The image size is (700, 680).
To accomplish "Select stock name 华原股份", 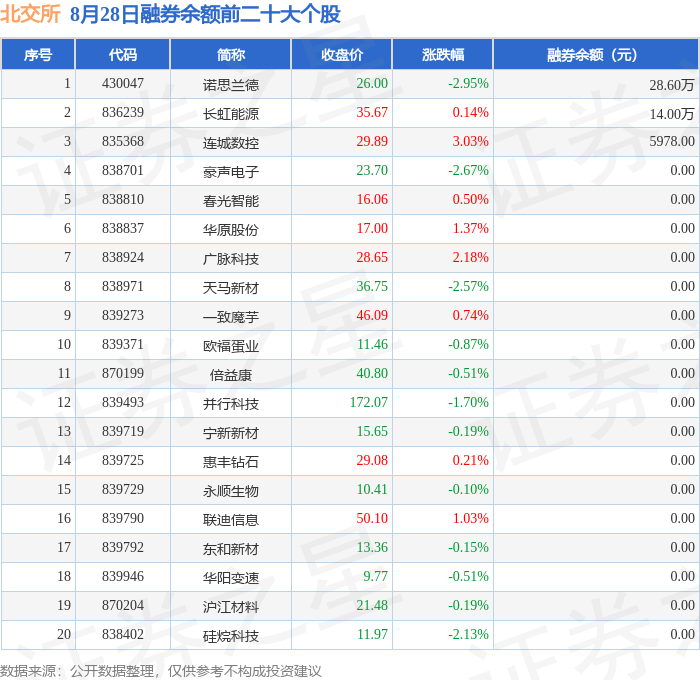I will coord(231,229).
